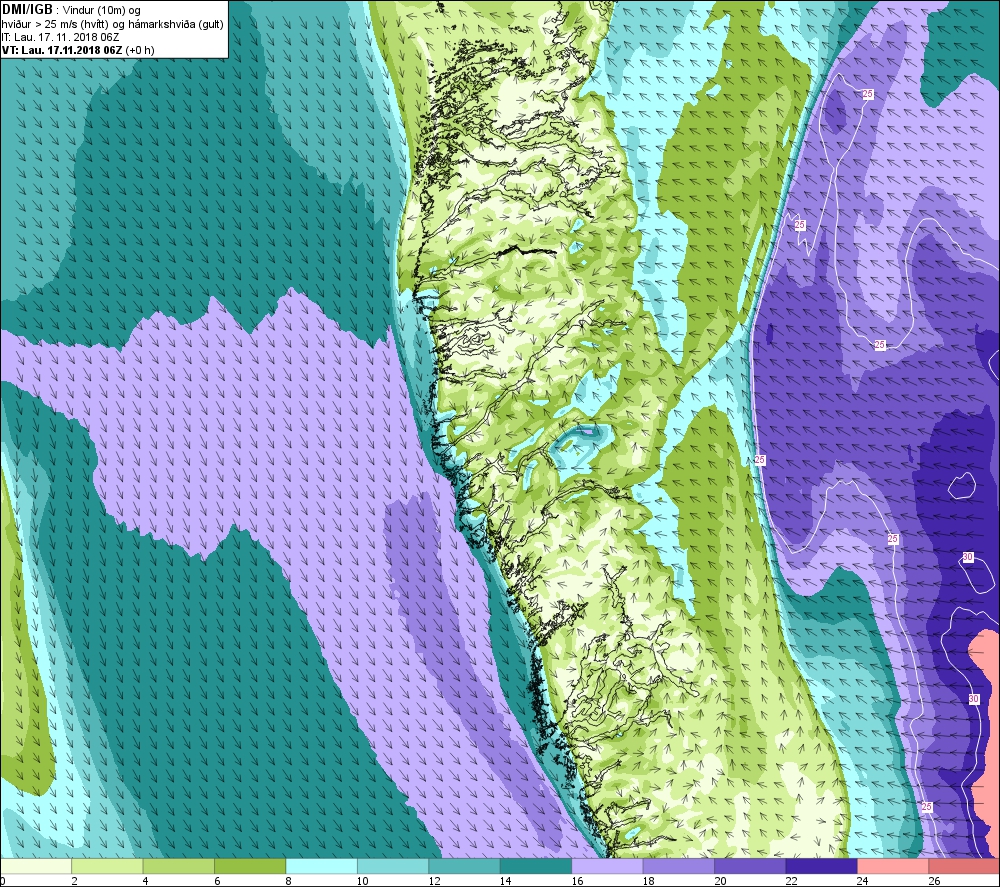
Task: Click the pale cream 0–2 m/s legend swatch
Action: tap(36, 866)
